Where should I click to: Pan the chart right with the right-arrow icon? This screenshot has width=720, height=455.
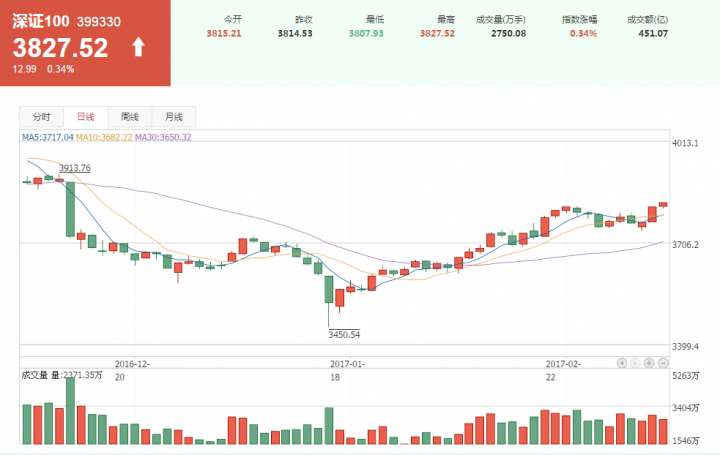tap(636, 363)
